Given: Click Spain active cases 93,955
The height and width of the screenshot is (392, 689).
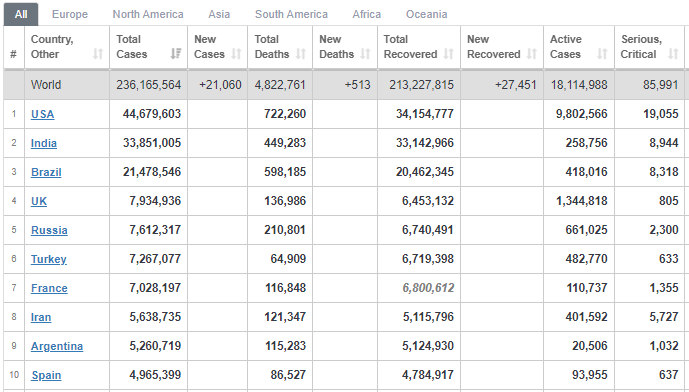Looking at the screenshot, I should point(590,375).
